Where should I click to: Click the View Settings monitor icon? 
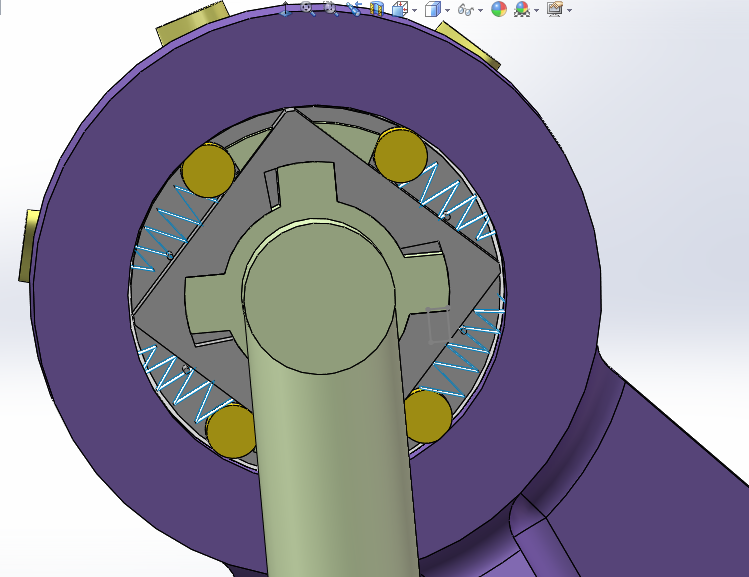pyautogui.click(x=555, y=9)
